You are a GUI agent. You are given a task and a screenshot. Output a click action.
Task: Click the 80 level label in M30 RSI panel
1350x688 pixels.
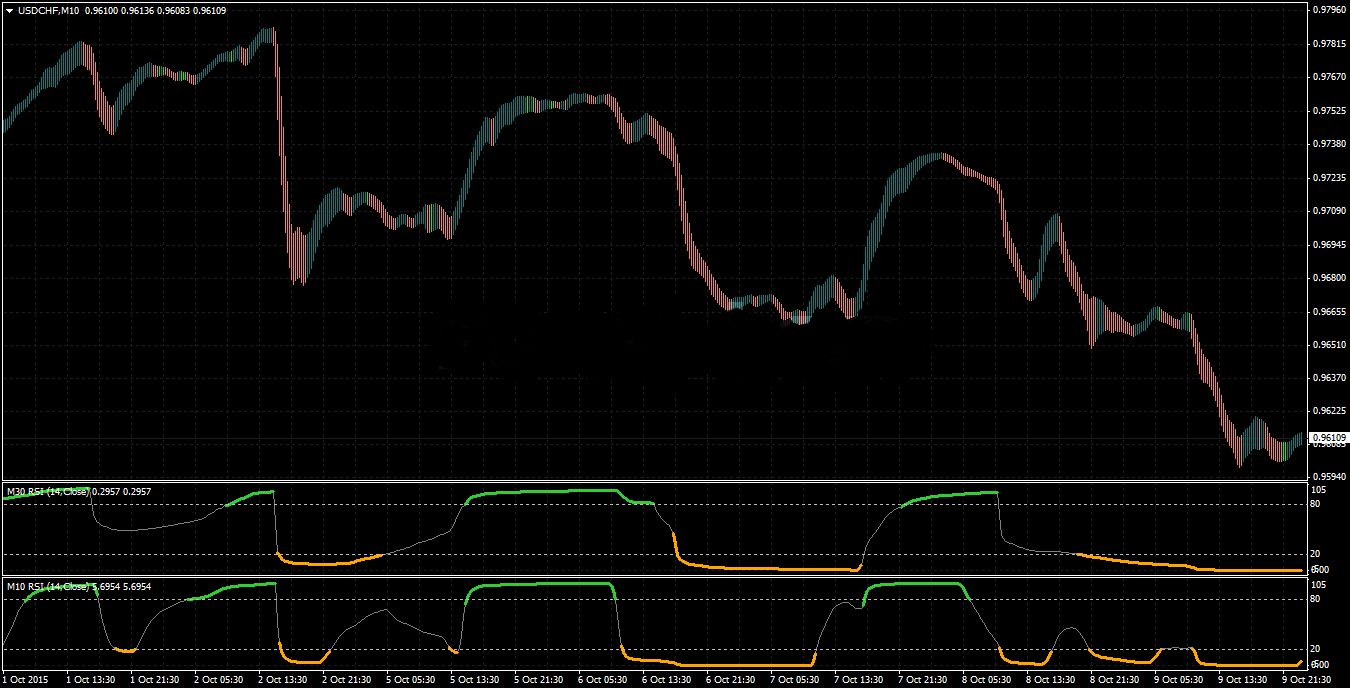1314,504
